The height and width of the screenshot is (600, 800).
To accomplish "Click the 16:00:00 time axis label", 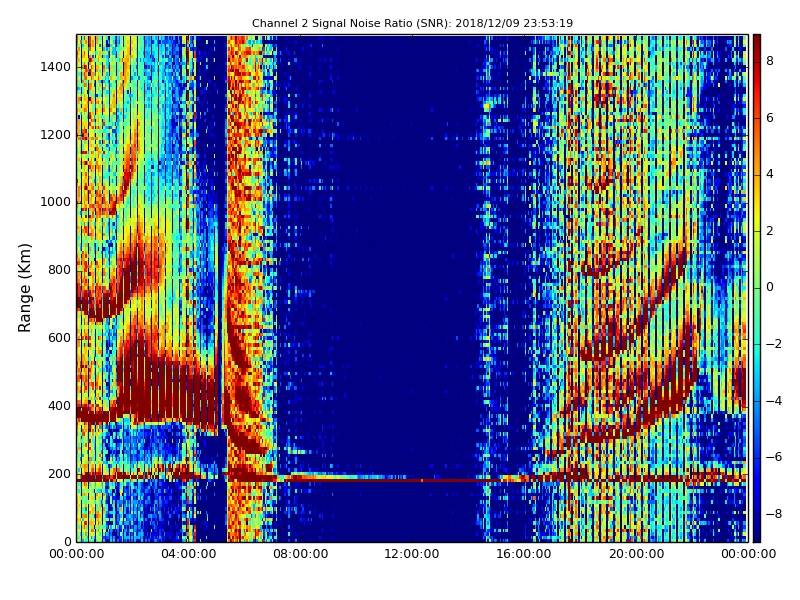I will (524, 554).
